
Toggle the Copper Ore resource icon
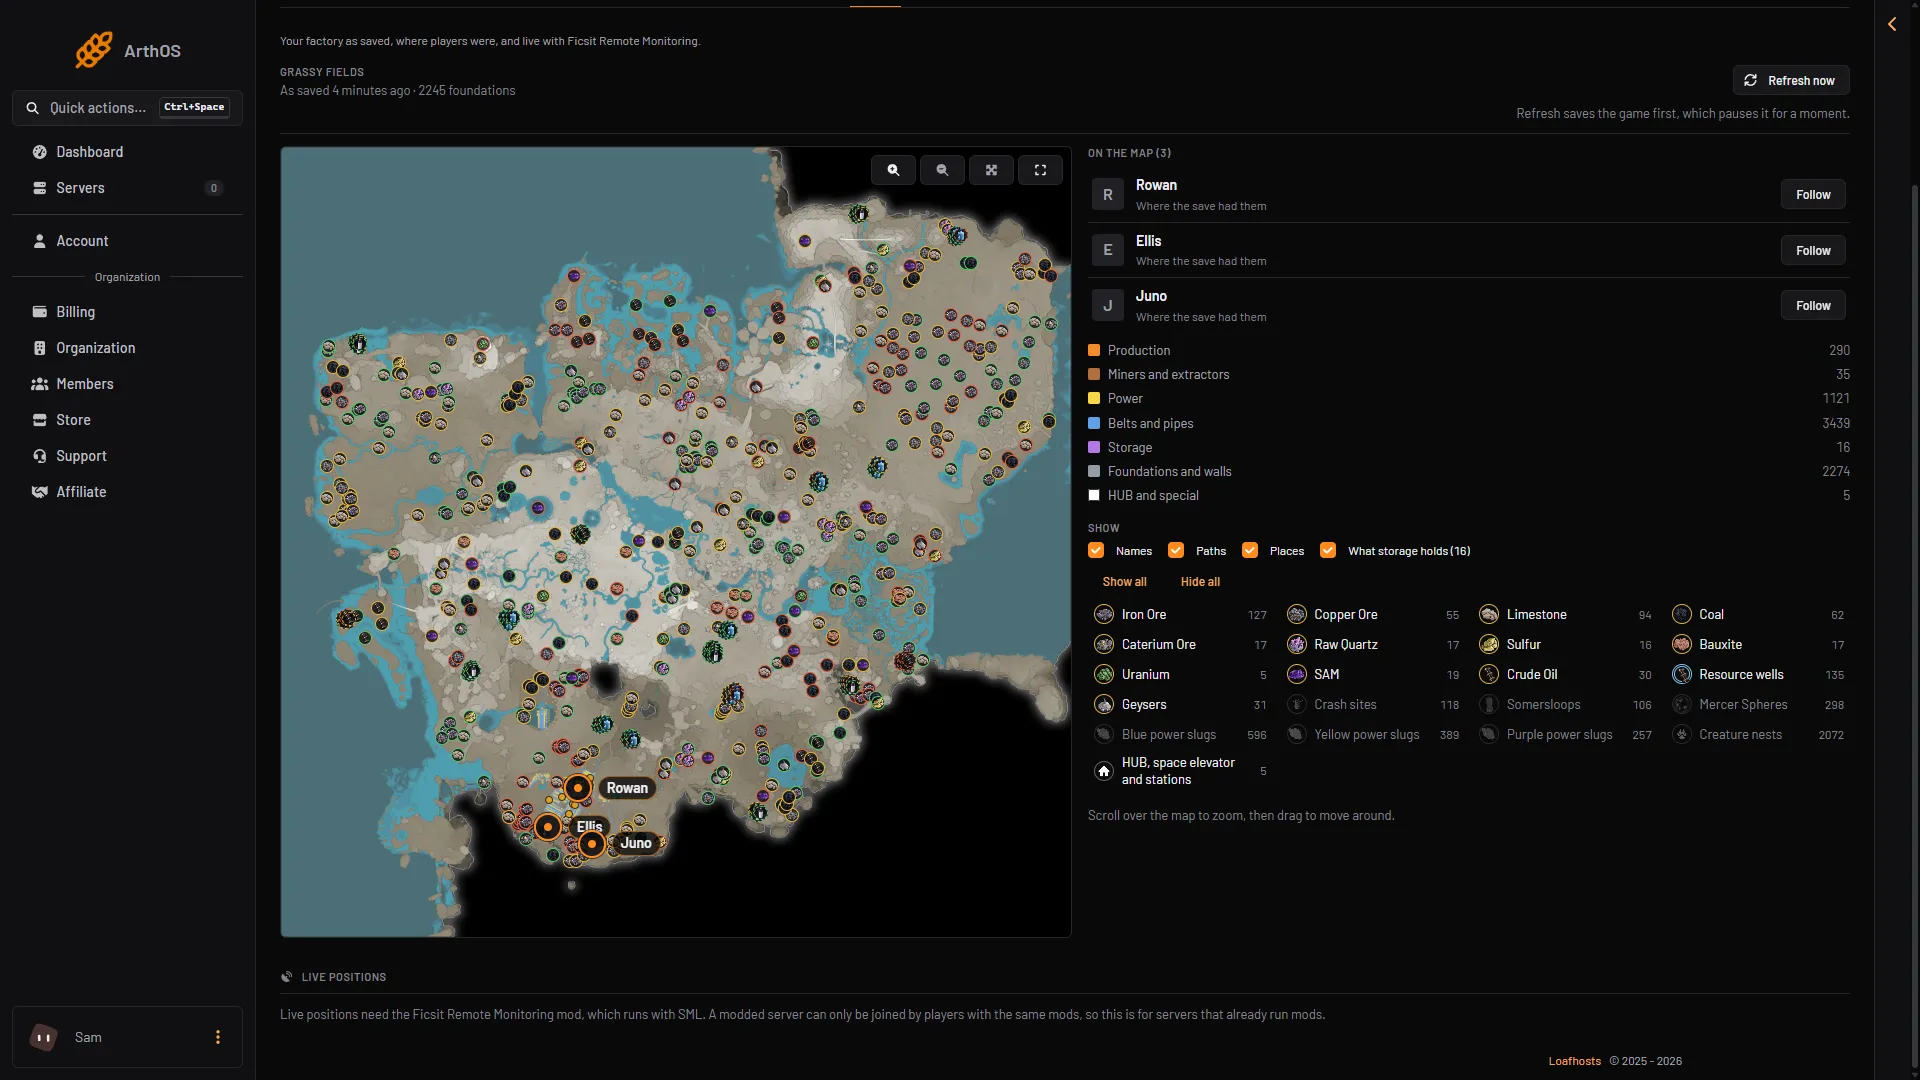pos(1297,615)
